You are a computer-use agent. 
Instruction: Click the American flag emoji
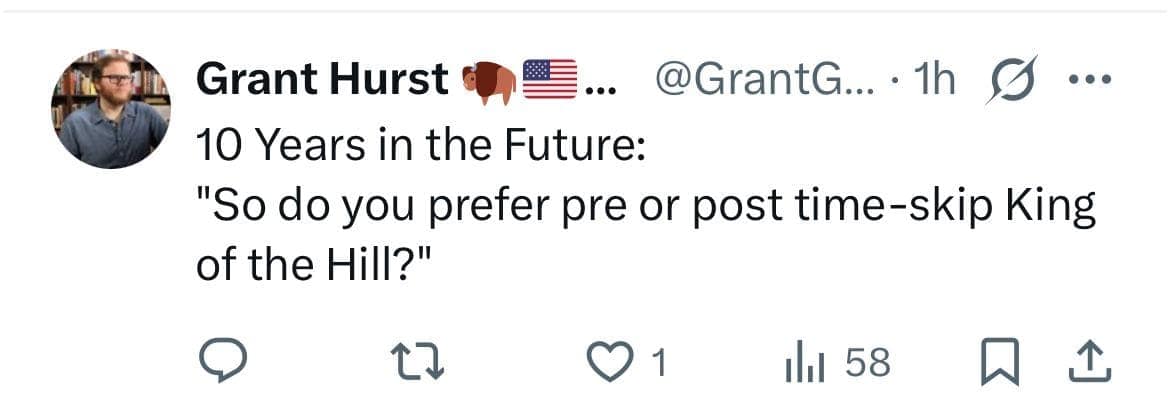pyautogui.click(x=551, y=80)
